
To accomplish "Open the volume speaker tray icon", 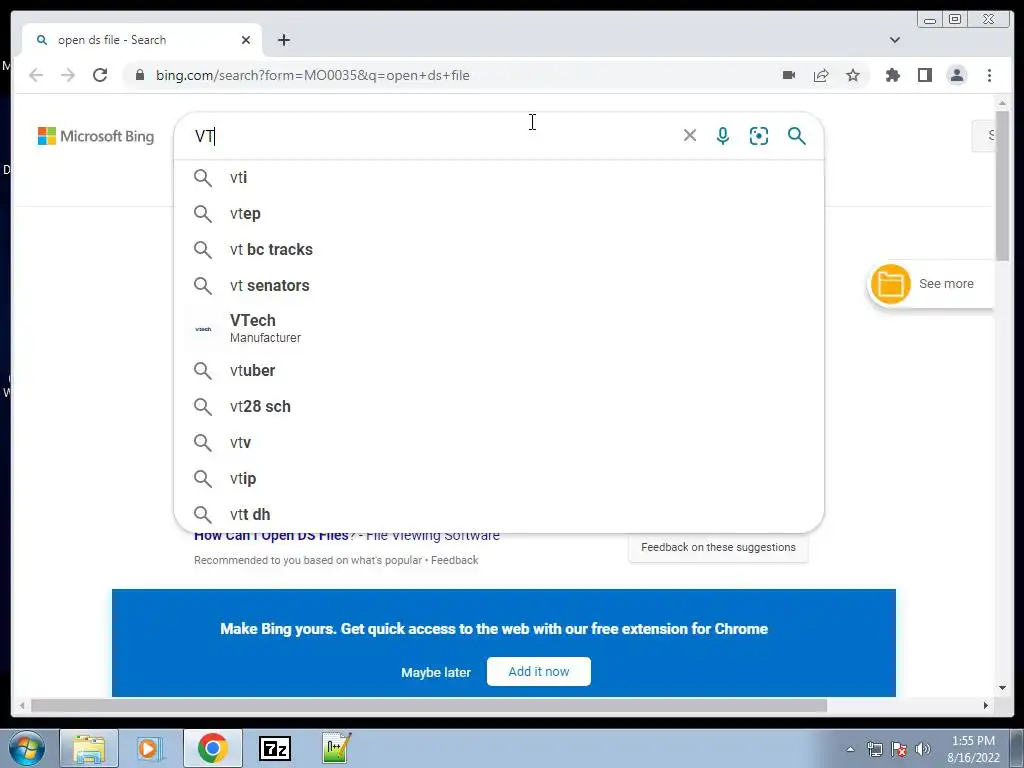I will click(923, 749).
